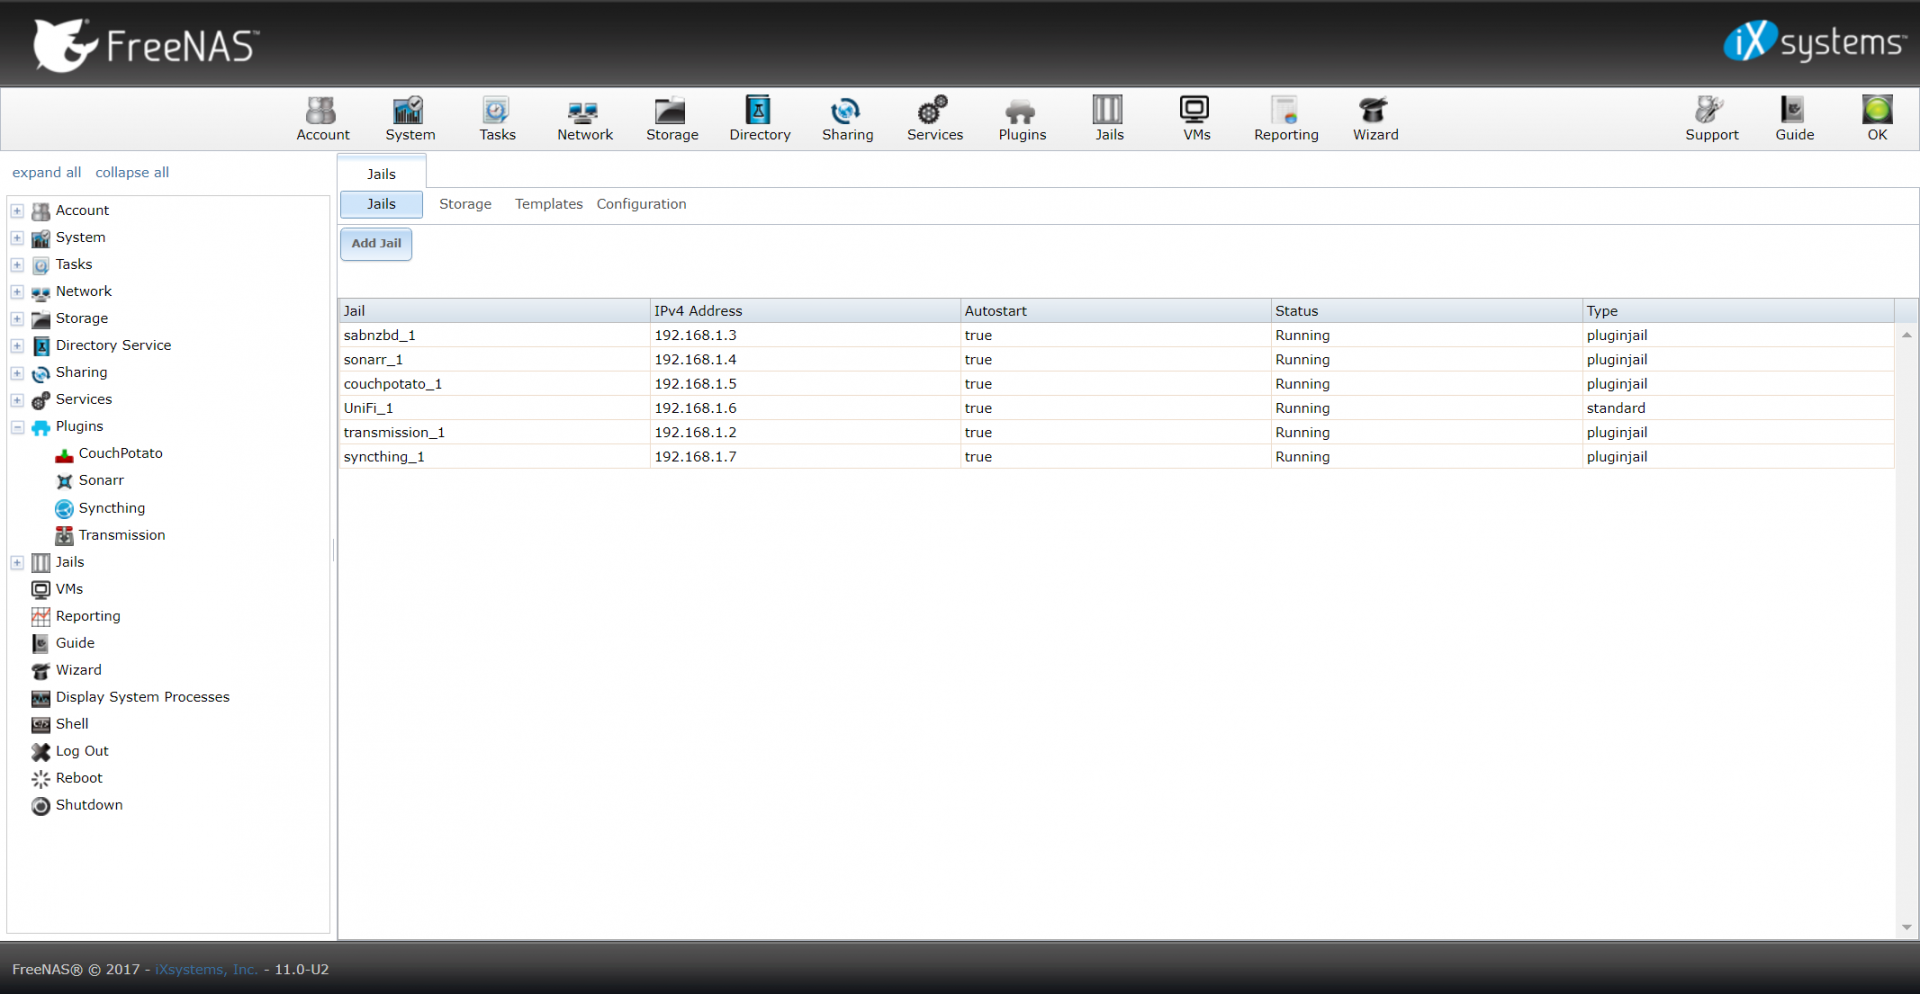Expand the Directory Service tree node
The height and width of the screenshot is (994, 1920).
coord(17,346)
